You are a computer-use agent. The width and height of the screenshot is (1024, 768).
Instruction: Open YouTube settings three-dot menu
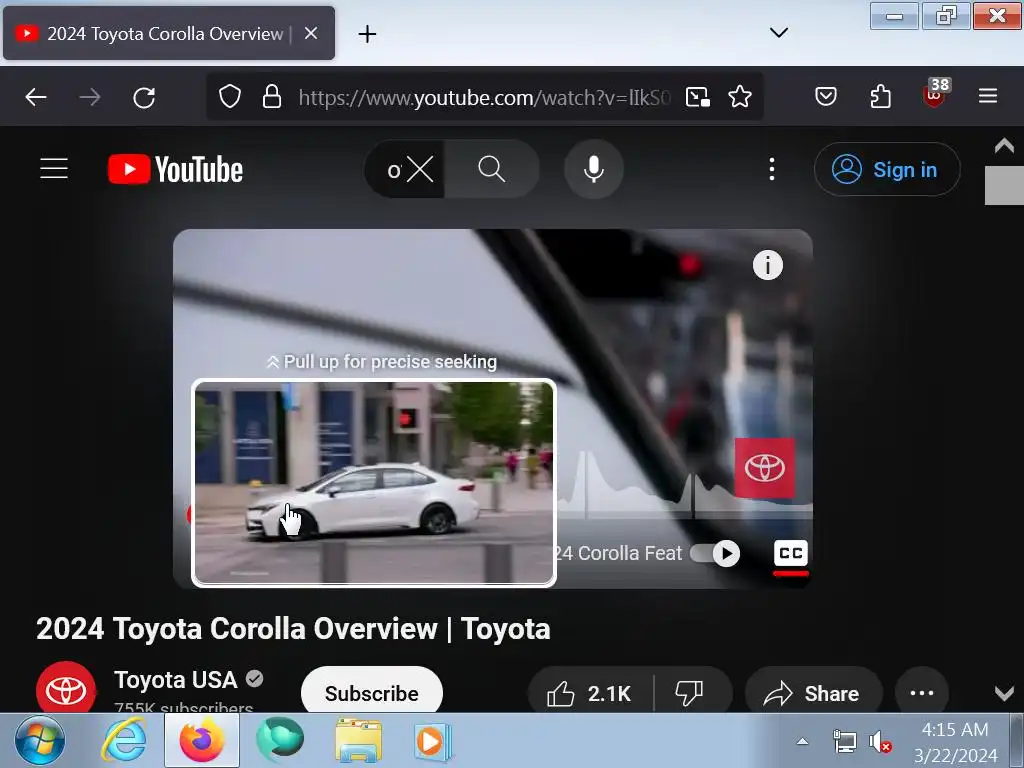pos(772,169)
